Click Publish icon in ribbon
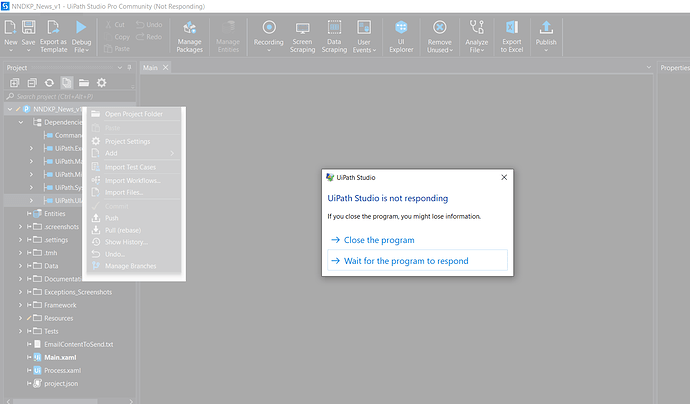This screenshot has width=690, height=404. tap(546, 27)
